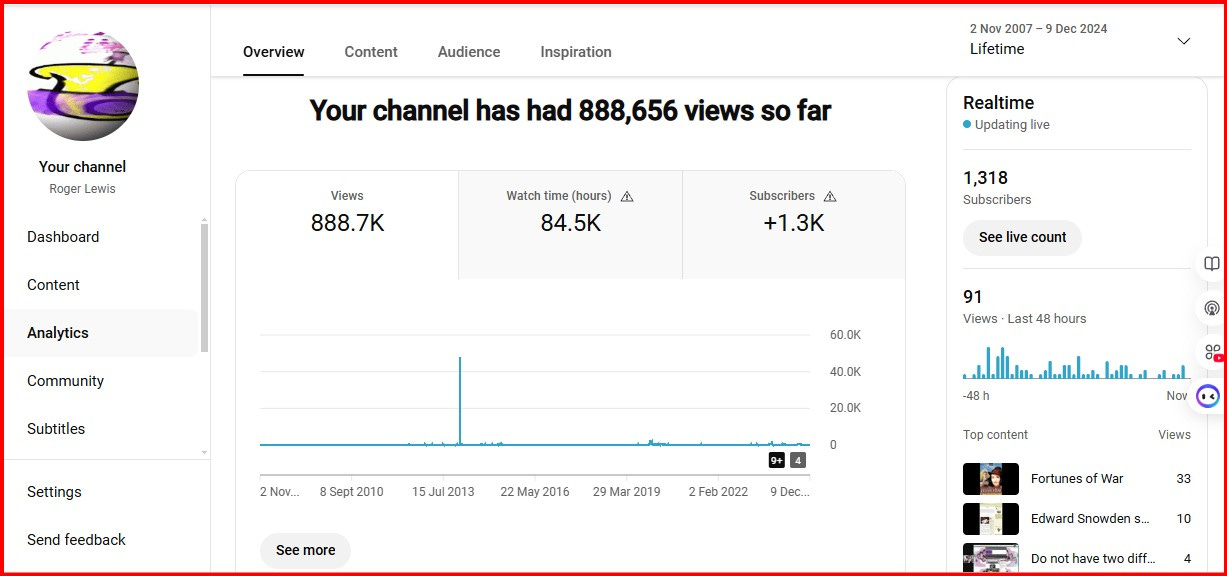Click the sidebar vertical scrollbar
Viewport: 1227px width, 576px height.
click(205, 288)
